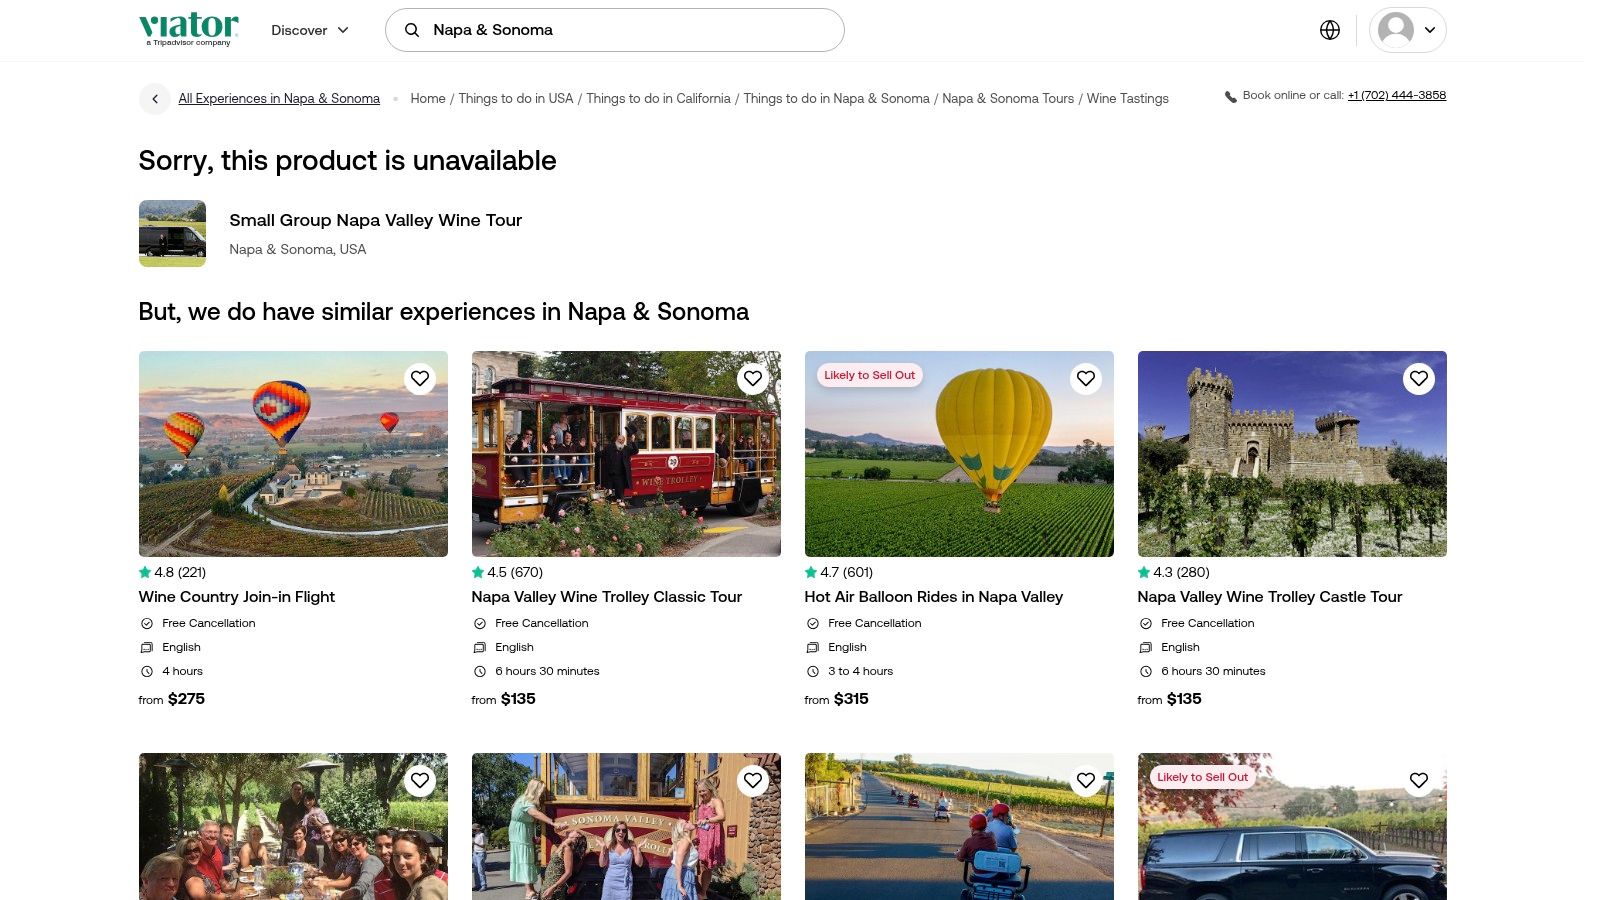Click the Small Group Napa Valley Wine Tour thumbnail
Screen dimensions: 1600x900
coord(172,233)
